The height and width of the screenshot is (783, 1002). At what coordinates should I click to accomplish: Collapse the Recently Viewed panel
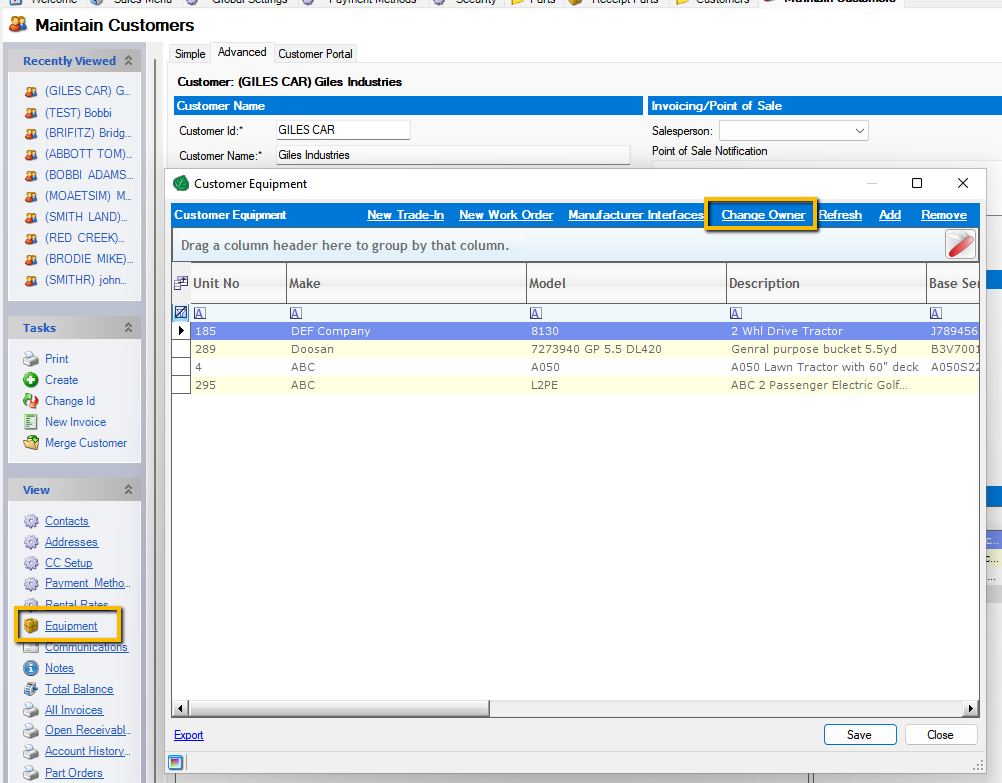point(128,61)
